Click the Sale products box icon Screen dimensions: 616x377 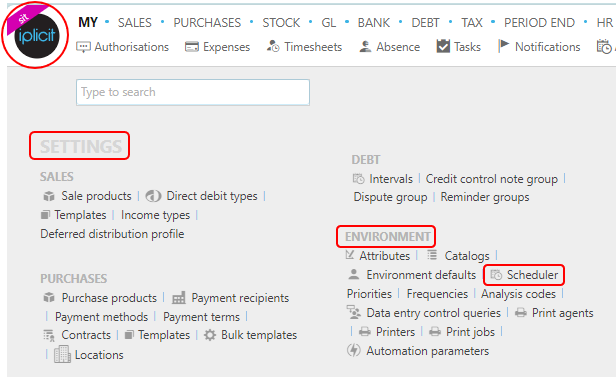[49, 196]
